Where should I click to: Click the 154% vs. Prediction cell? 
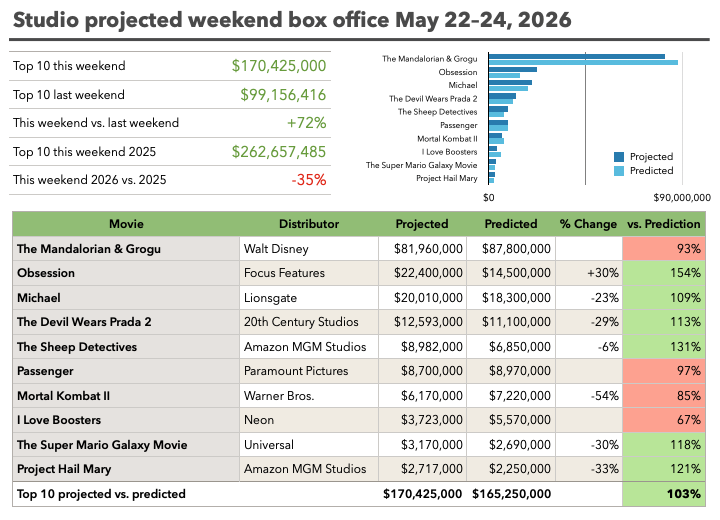click(x=664, y=273)
